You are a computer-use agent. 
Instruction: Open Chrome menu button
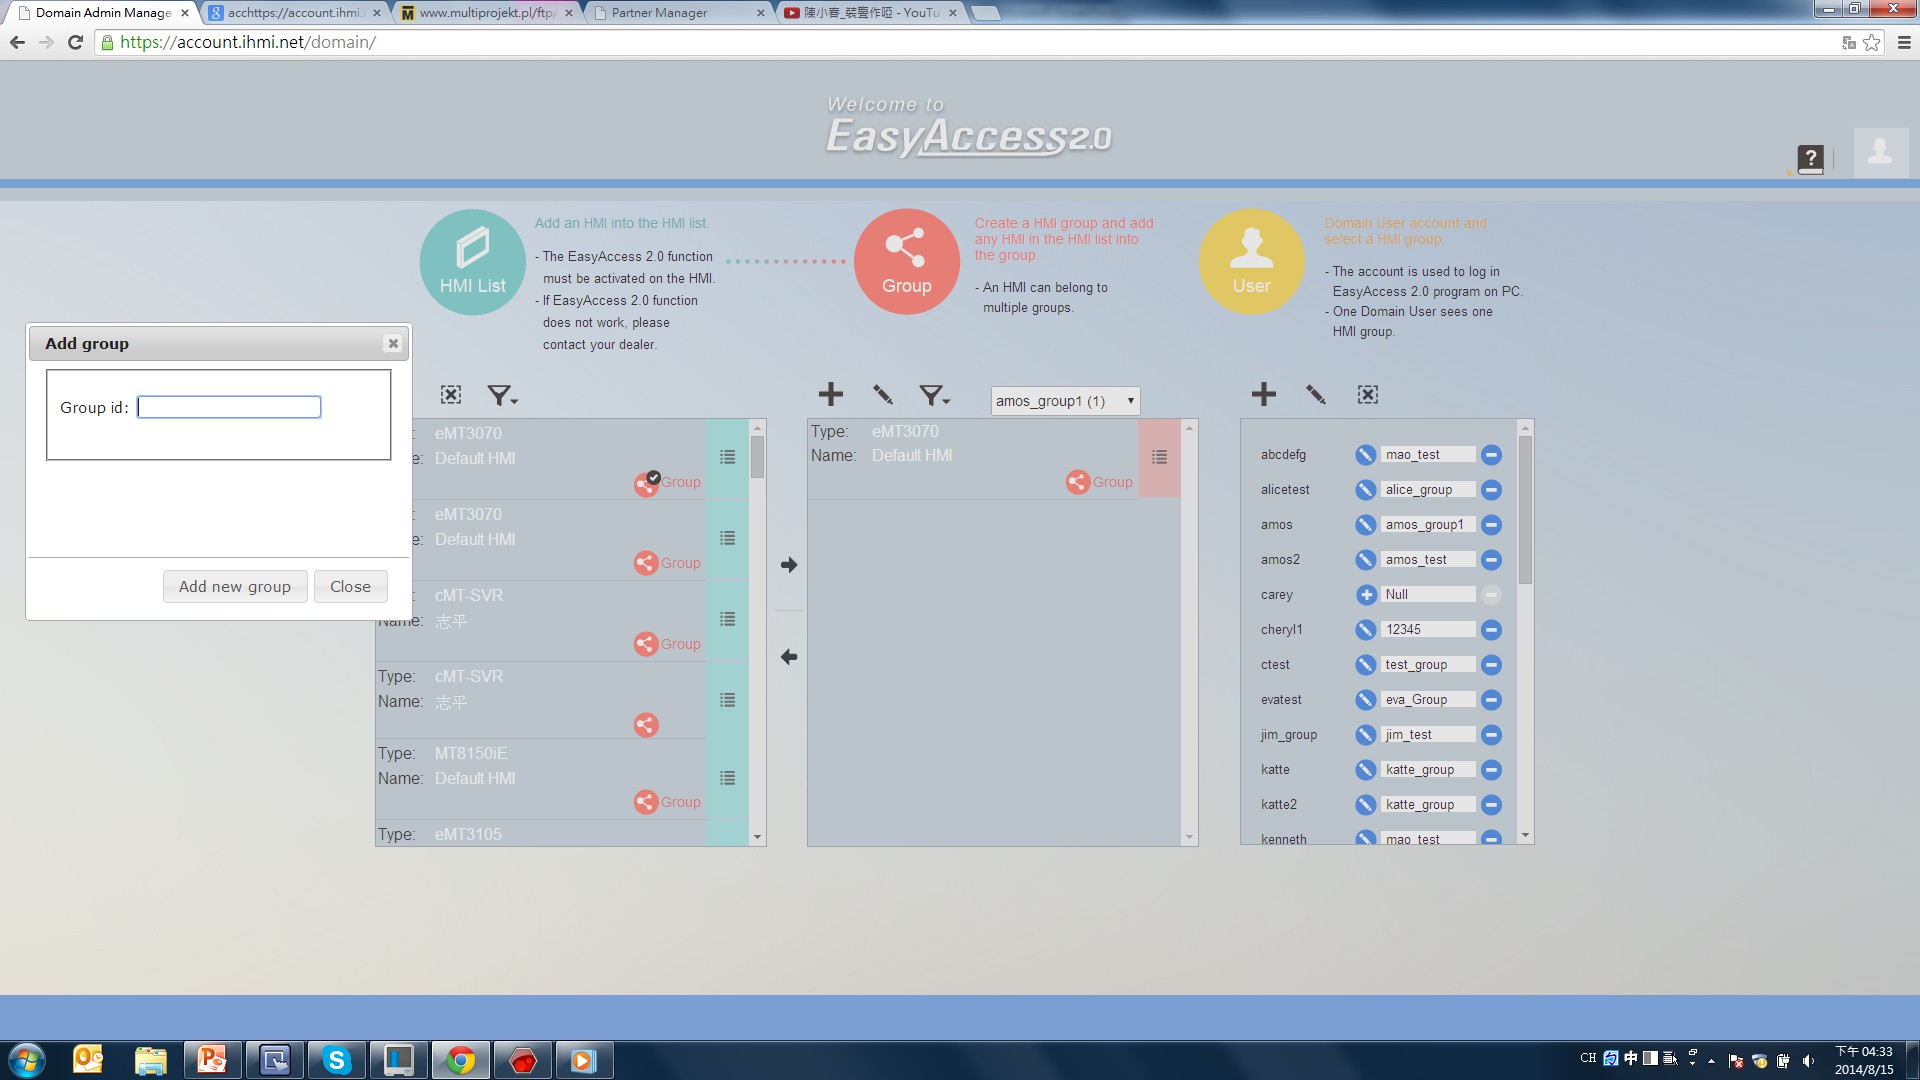[x=1903, y=42]
